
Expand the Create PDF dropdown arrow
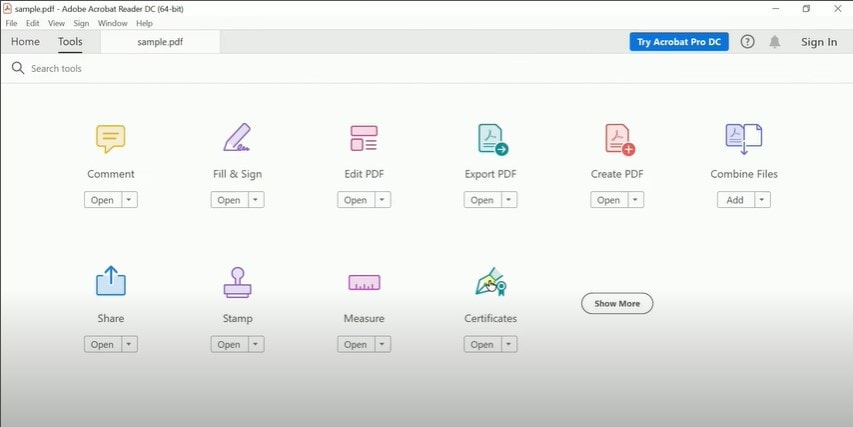click(x=635, y=200)
